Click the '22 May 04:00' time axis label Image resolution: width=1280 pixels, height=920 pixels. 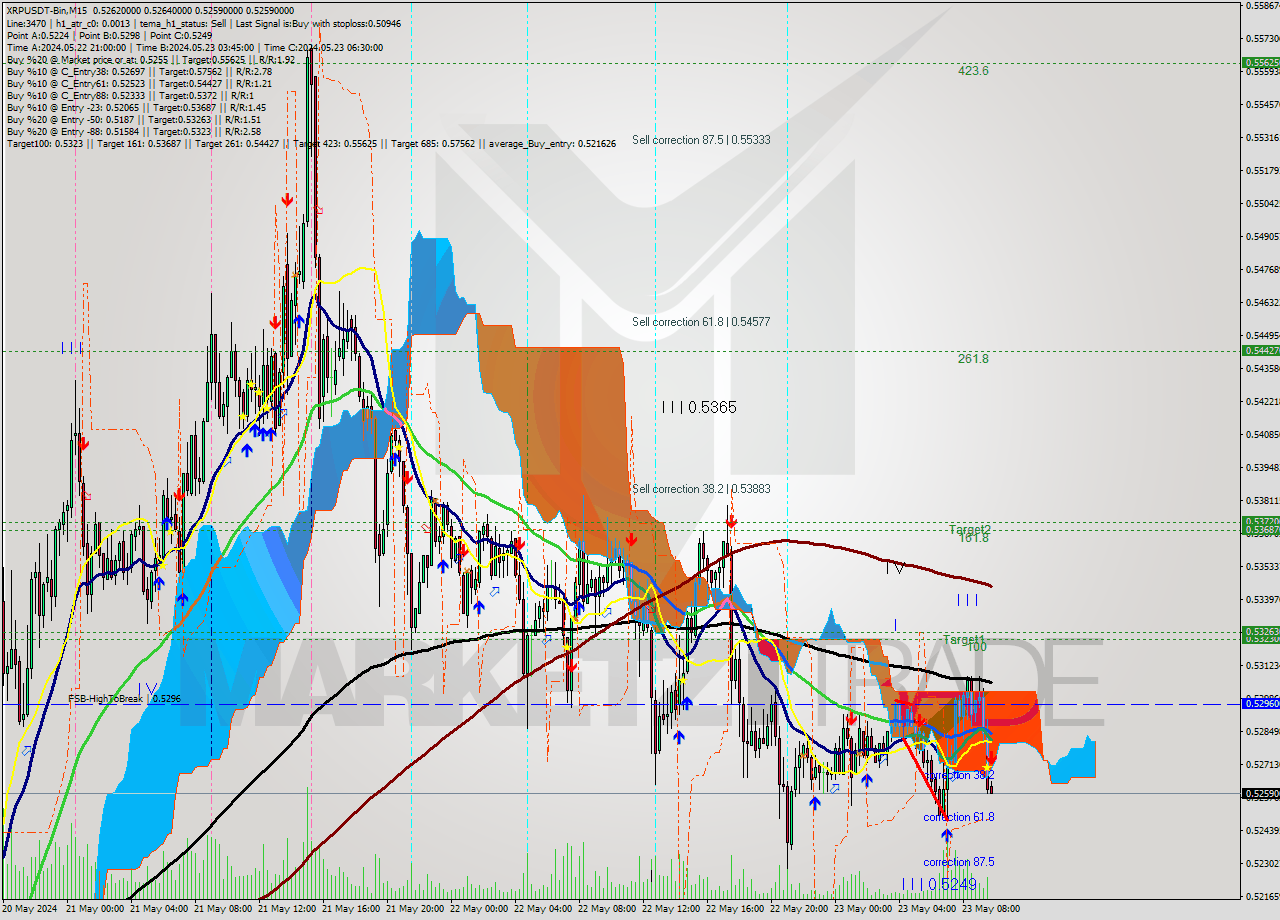pyautogui.click(x=543, y=909)
